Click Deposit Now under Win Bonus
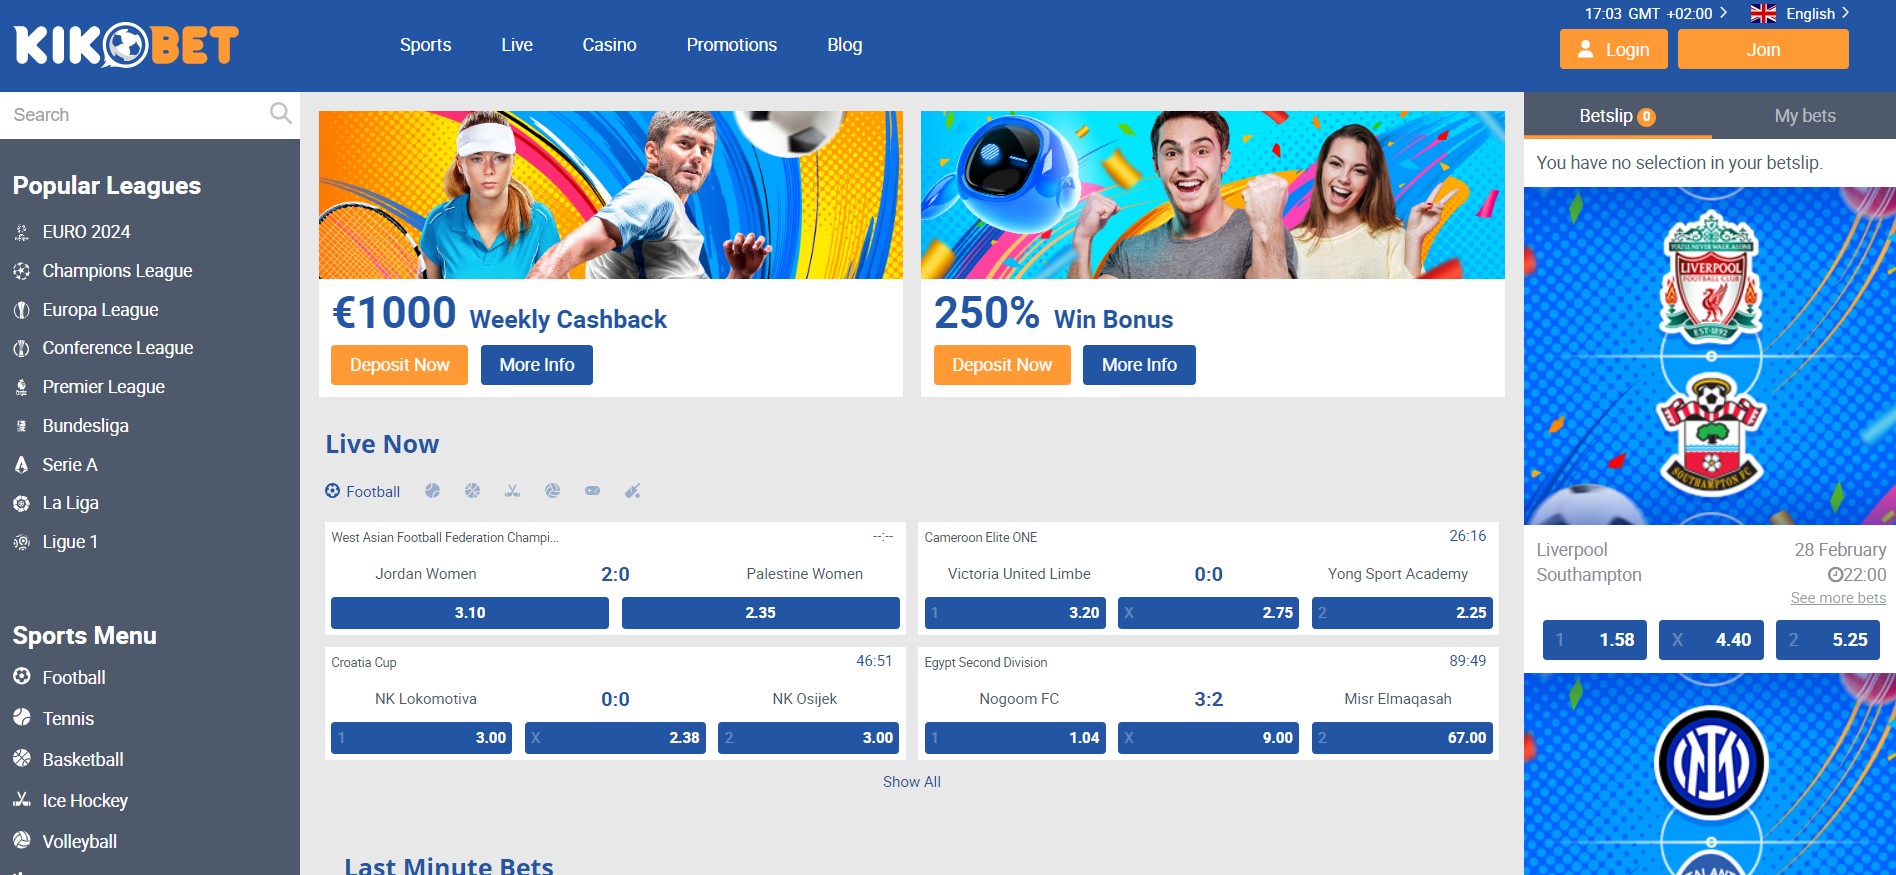 click(x=1002, y=365)
